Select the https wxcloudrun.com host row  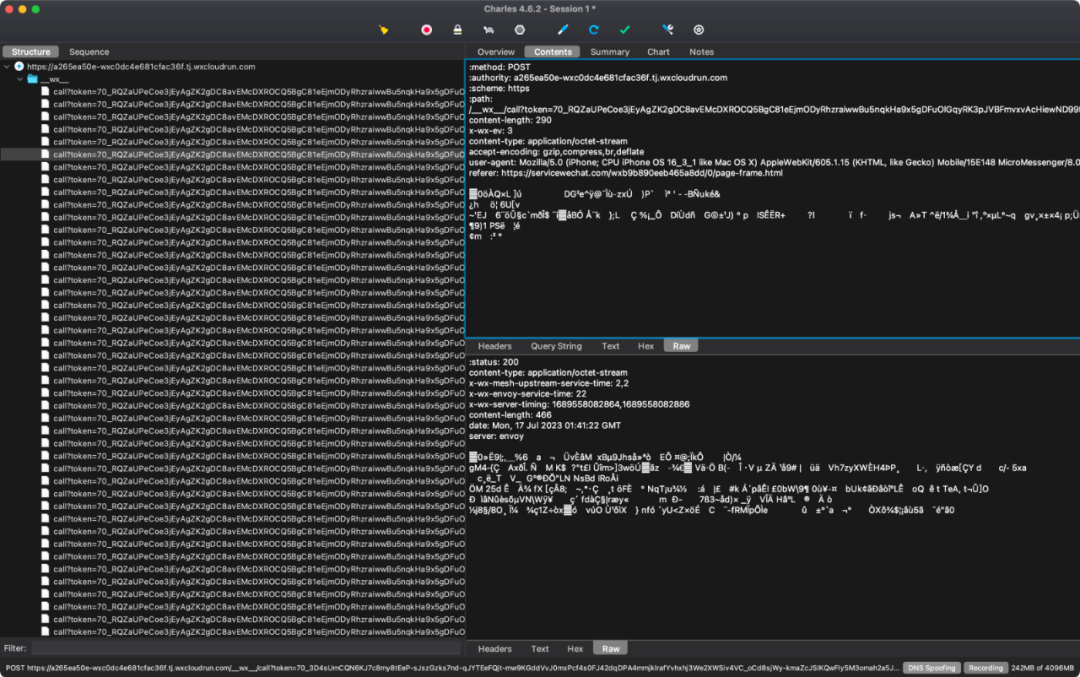tap(233, 67)
